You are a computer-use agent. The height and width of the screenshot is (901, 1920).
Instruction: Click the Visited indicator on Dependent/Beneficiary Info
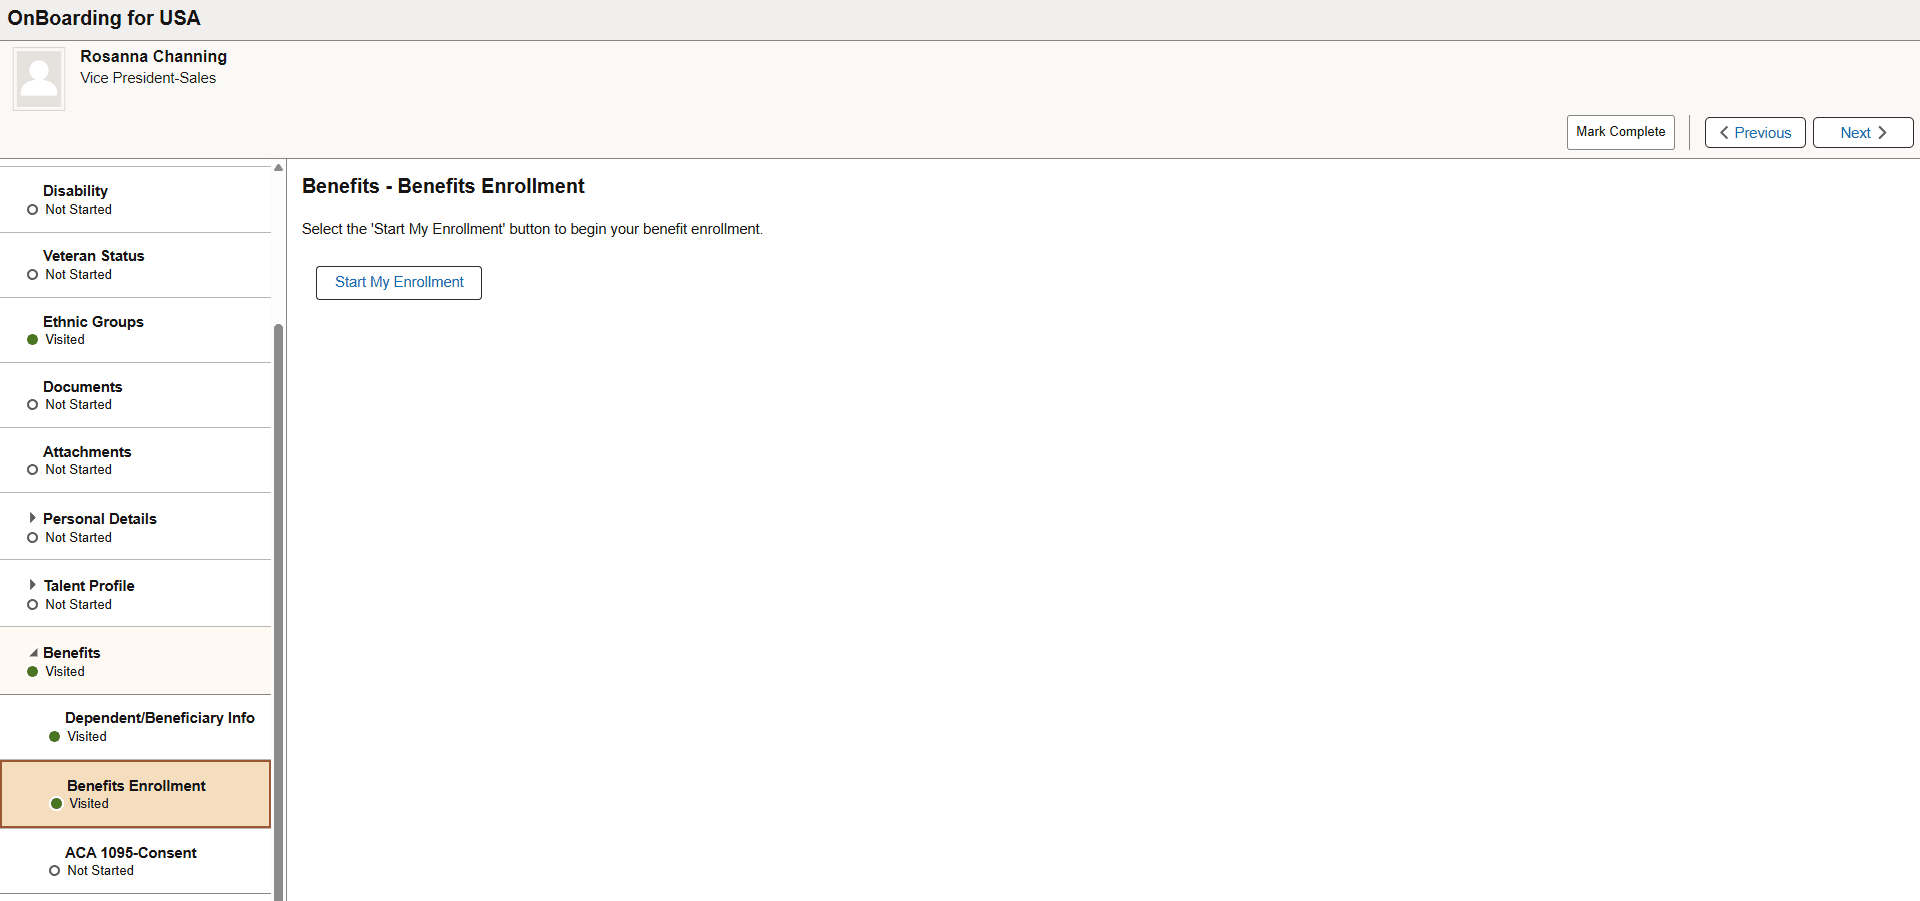(54, 737)
